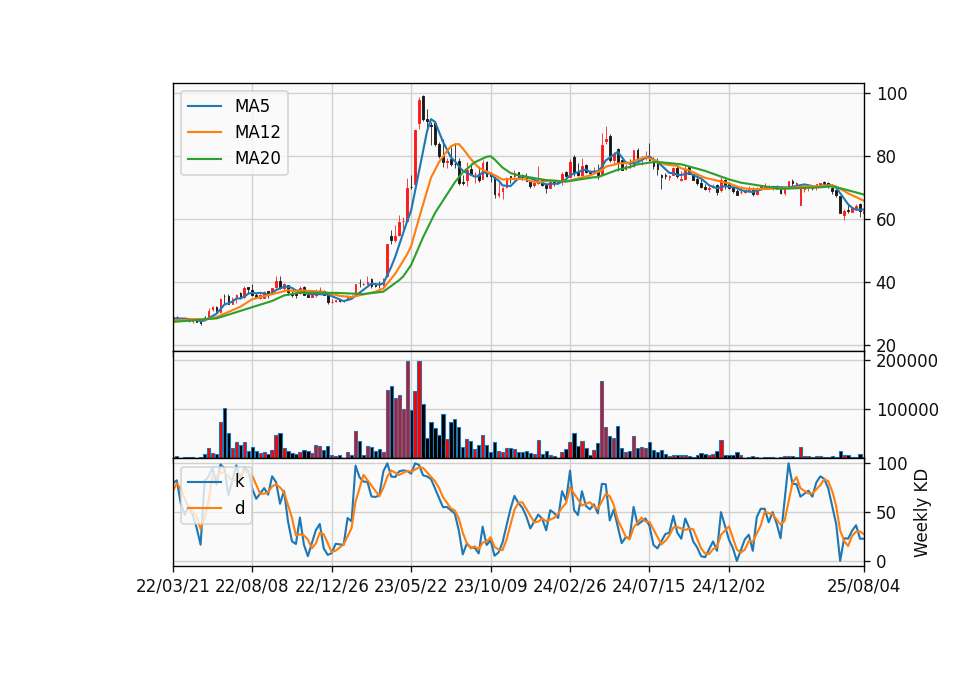This screenshot has height=690, width=960.
Task: Click the 24/07/15 date tick label
Action: pyautogui.click(x=649, y=586)
